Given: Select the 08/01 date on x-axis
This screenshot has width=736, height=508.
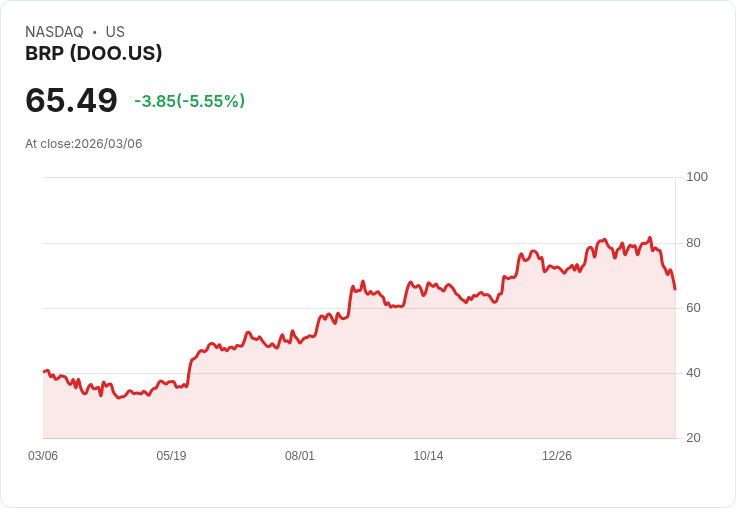Looking at the screenshot, I should point(300,456).
